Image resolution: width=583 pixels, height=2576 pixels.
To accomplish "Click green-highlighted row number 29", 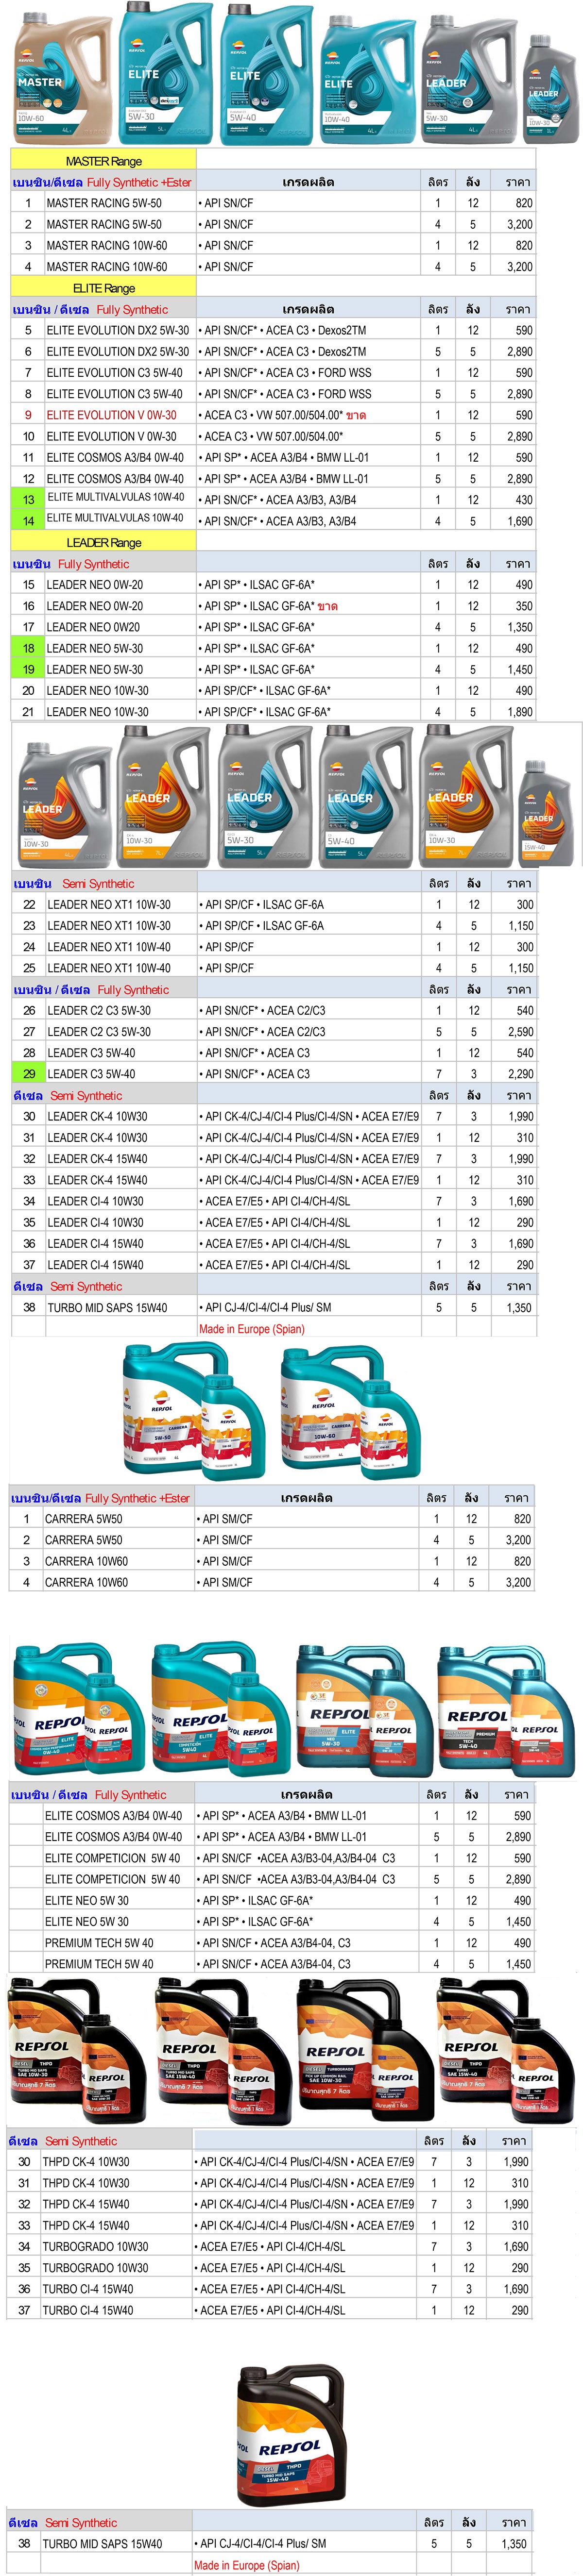I will [x=29, y=1074].
